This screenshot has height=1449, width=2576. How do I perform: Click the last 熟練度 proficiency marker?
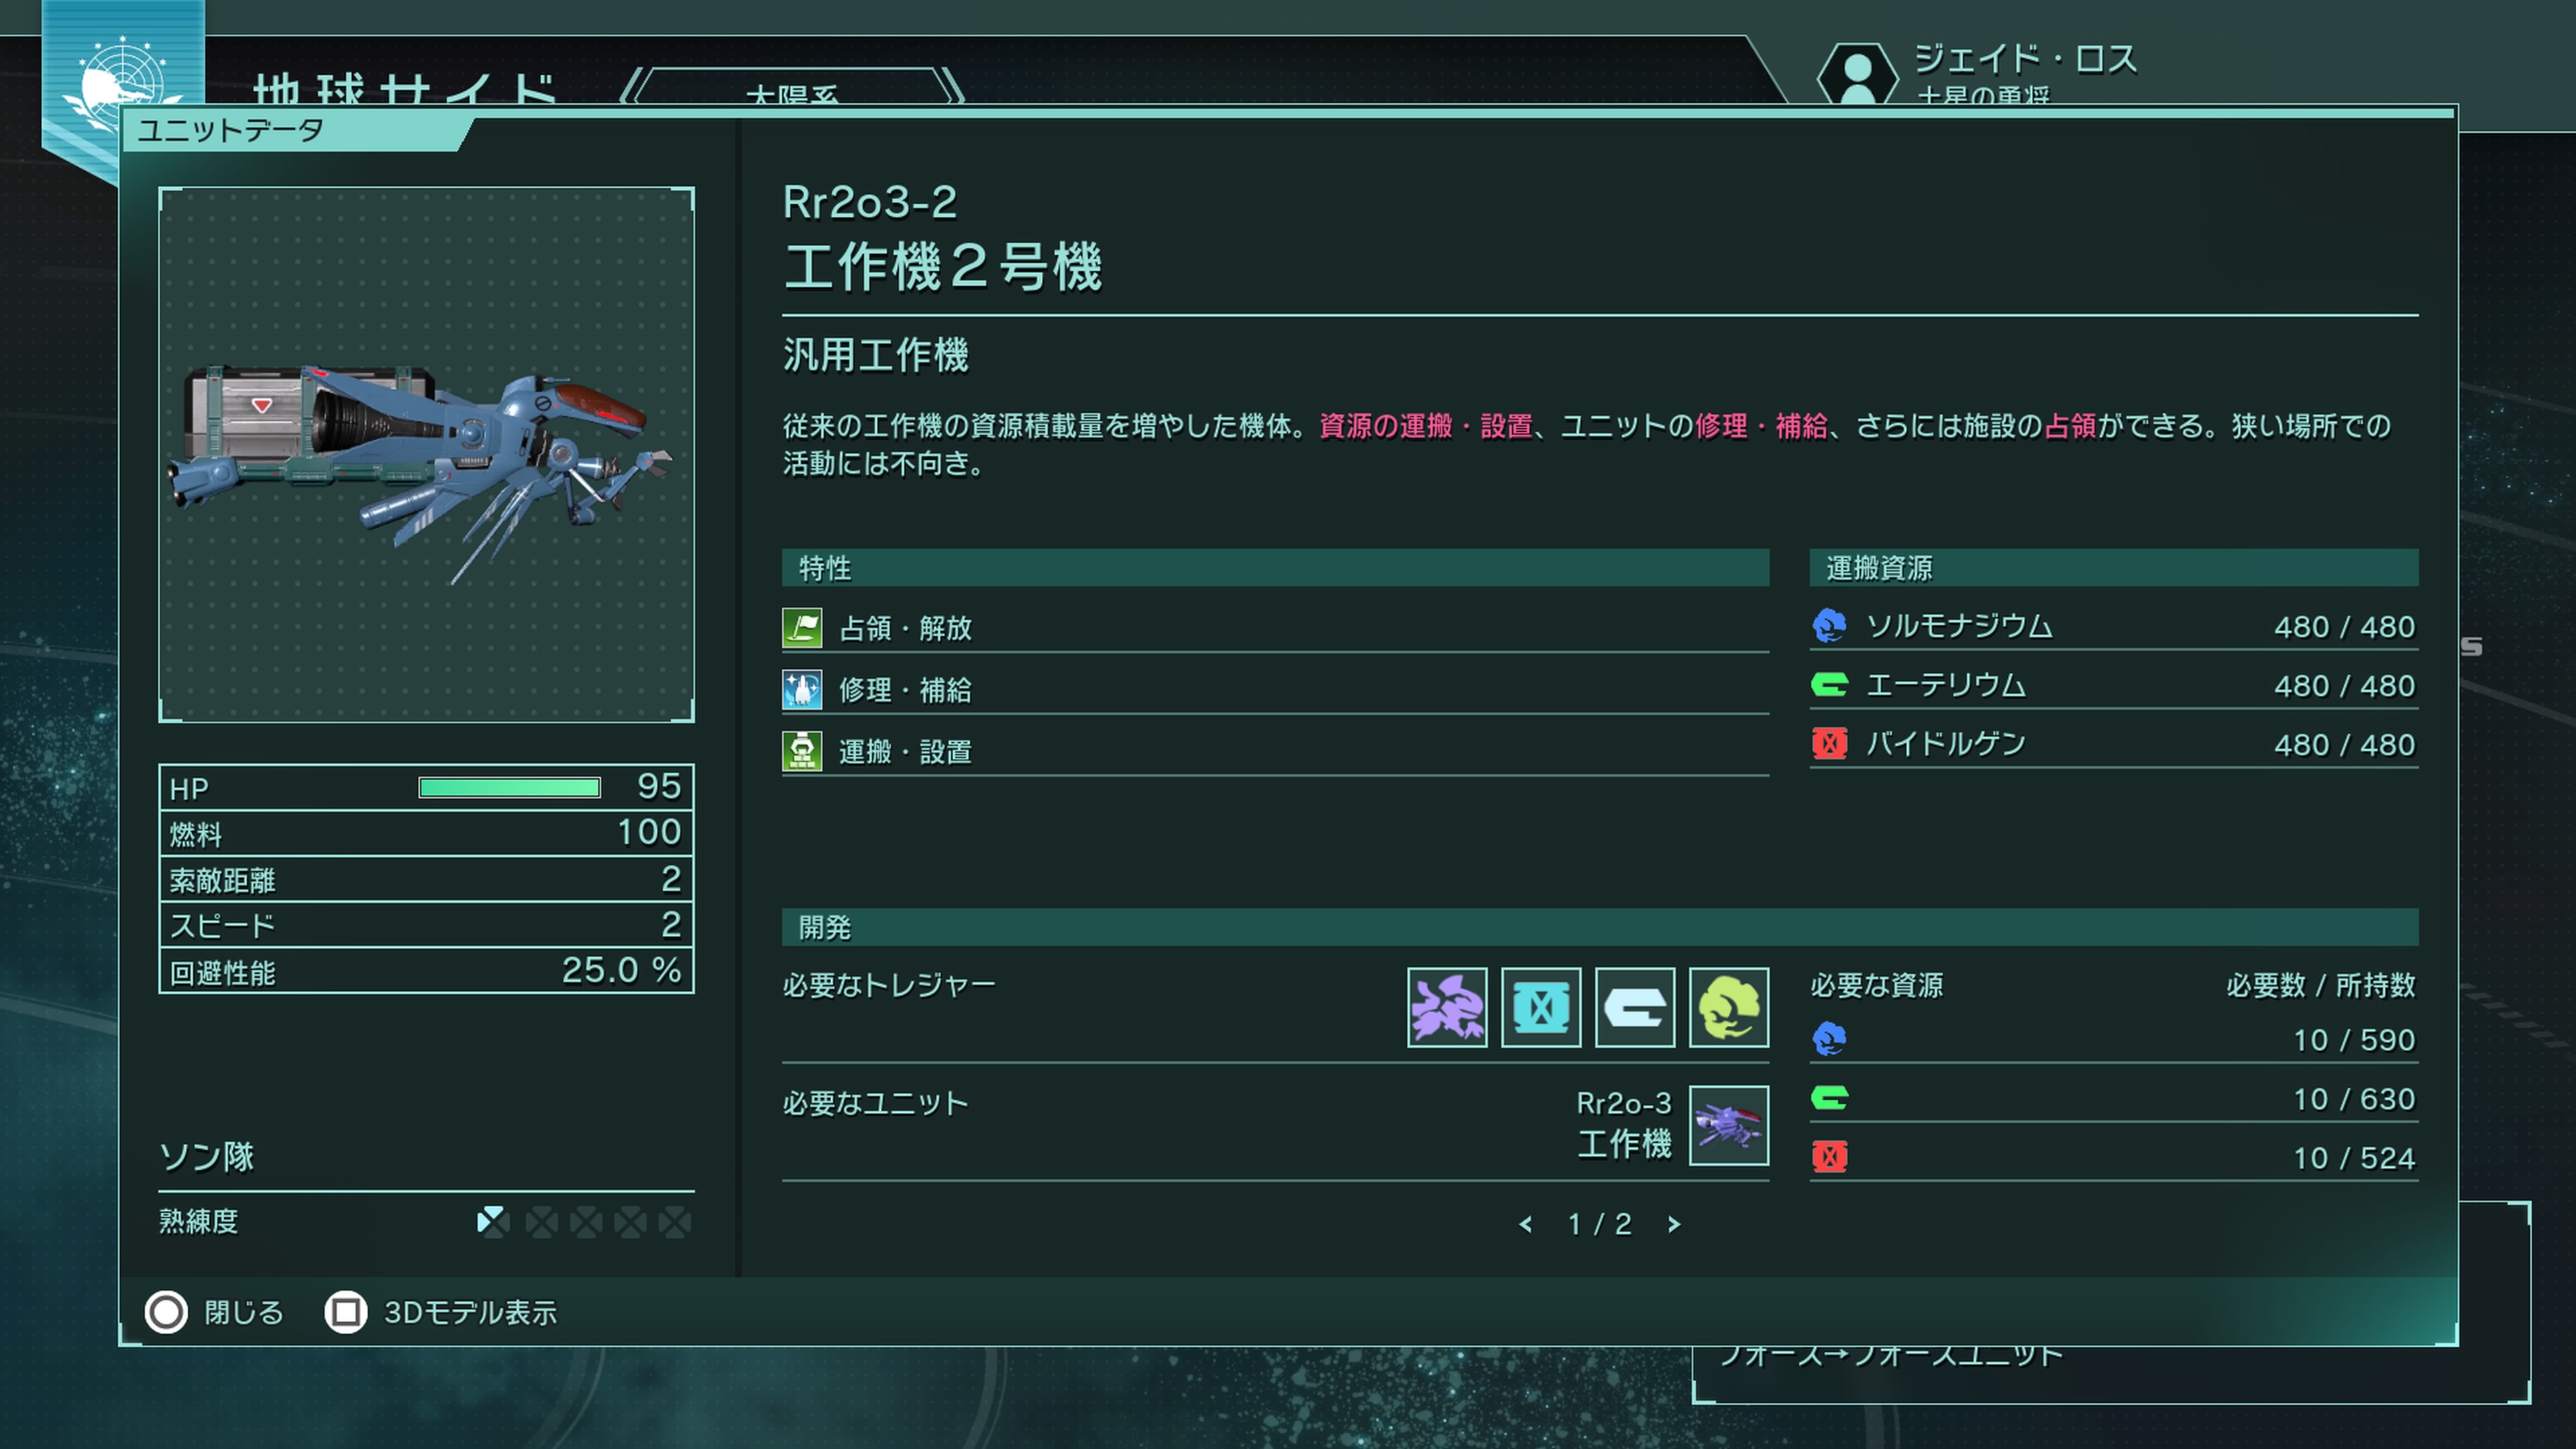point(675,1221)
